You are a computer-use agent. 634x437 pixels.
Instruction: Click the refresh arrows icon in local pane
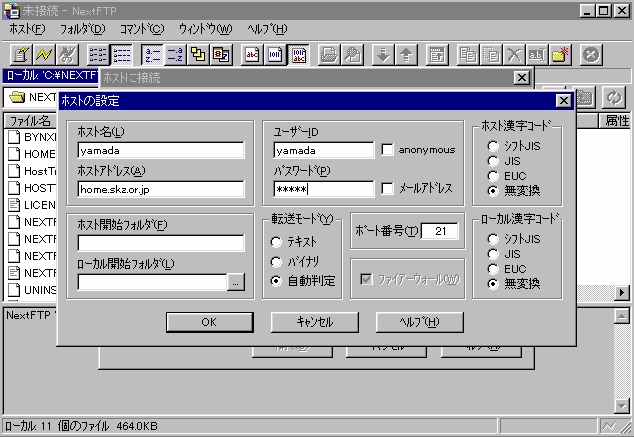coord(614,97)
